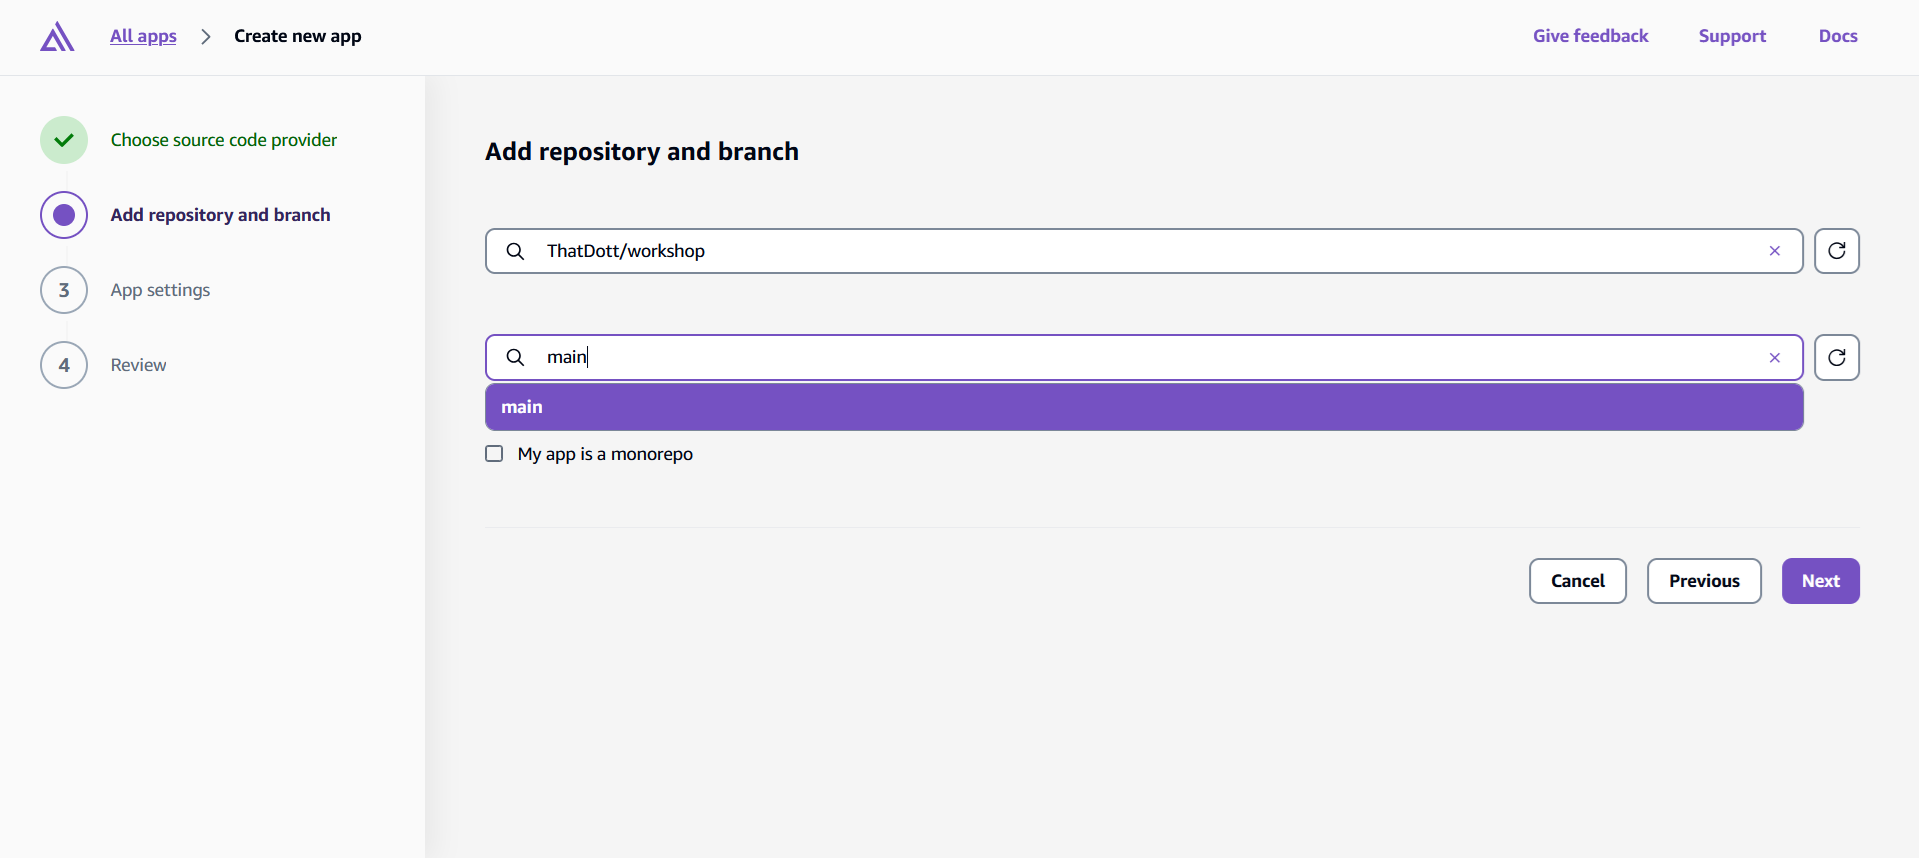Screen dimensions: 1919x858
Task: Go back with the Previous button
Action: (1704, 581)
